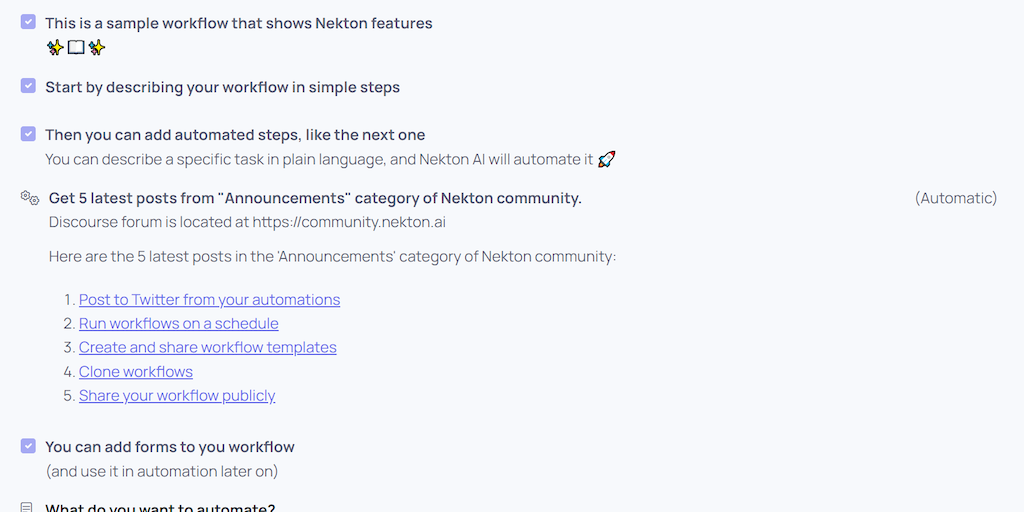Open "Run workflows on a schedule" link
Image resolution: width=1024 pixels, height=512 pixels.
tap(178, 324)
